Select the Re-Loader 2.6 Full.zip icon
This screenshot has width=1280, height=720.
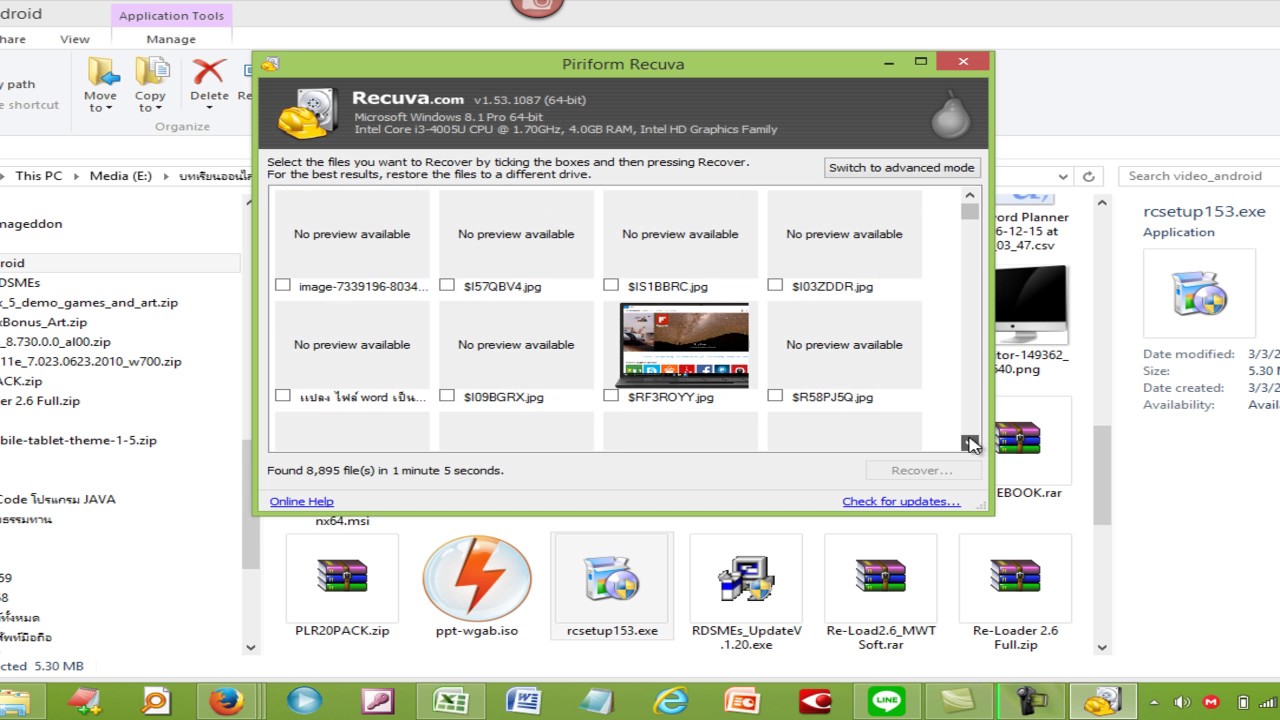click(1015, 577)
